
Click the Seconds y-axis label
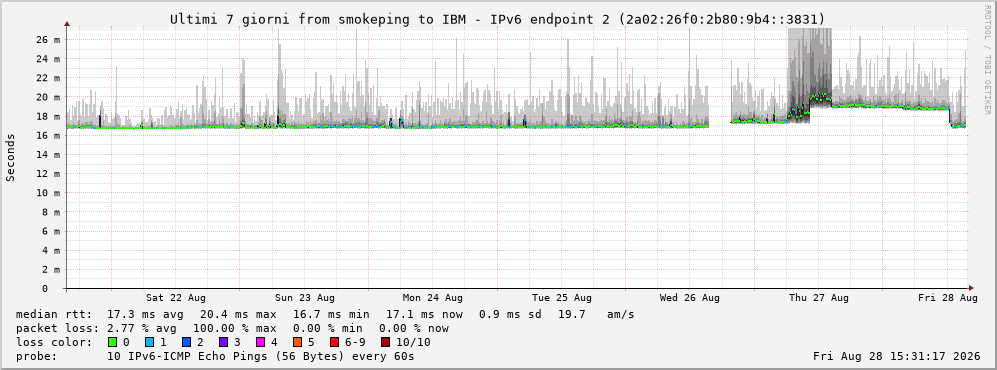coord(11,157)
